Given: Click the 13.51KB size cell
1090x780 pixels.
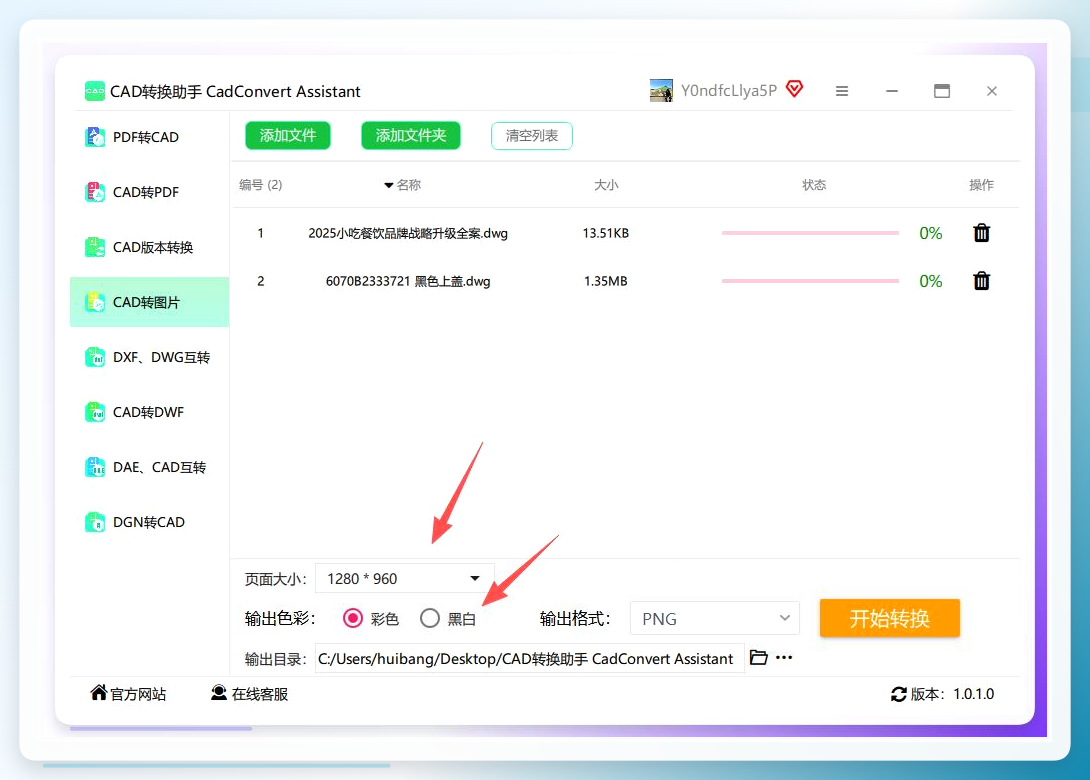Looking at the screenshot, I should tap(605, 233).
